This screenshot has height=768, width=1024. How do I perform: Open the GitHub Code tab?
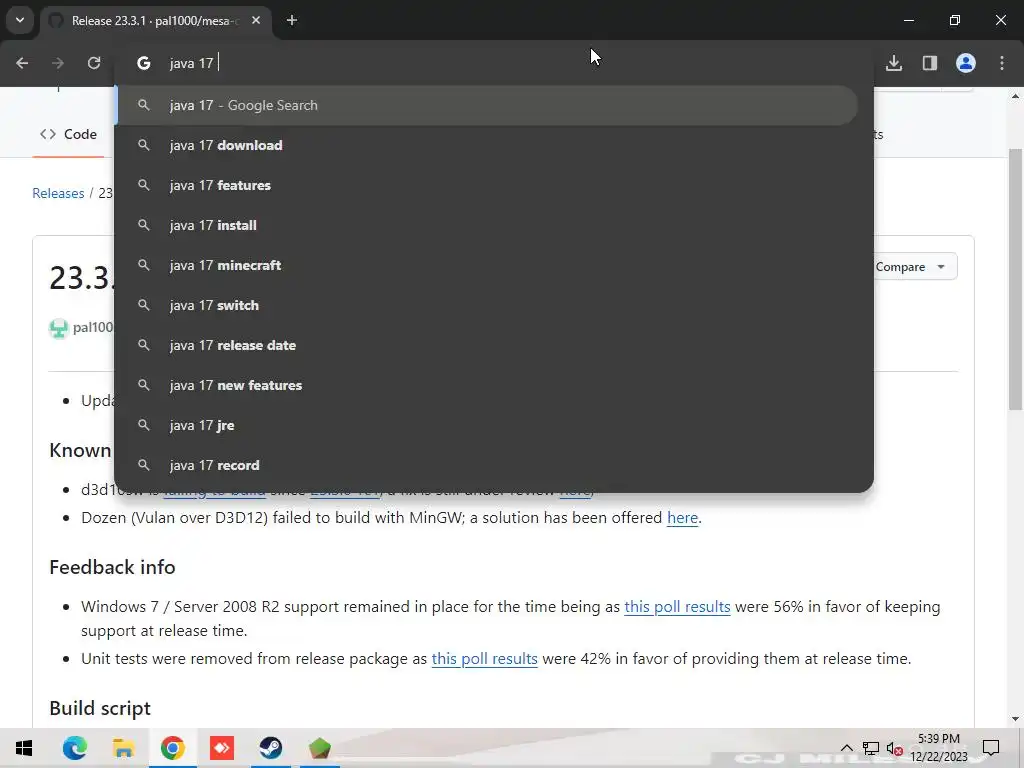click(x=69, y=134)
